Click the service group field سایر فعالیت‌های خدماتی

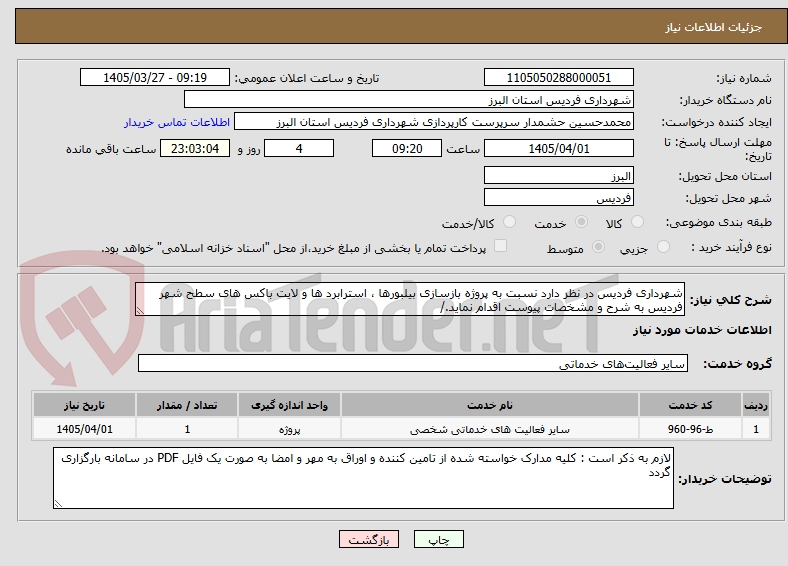pos(413,363)
